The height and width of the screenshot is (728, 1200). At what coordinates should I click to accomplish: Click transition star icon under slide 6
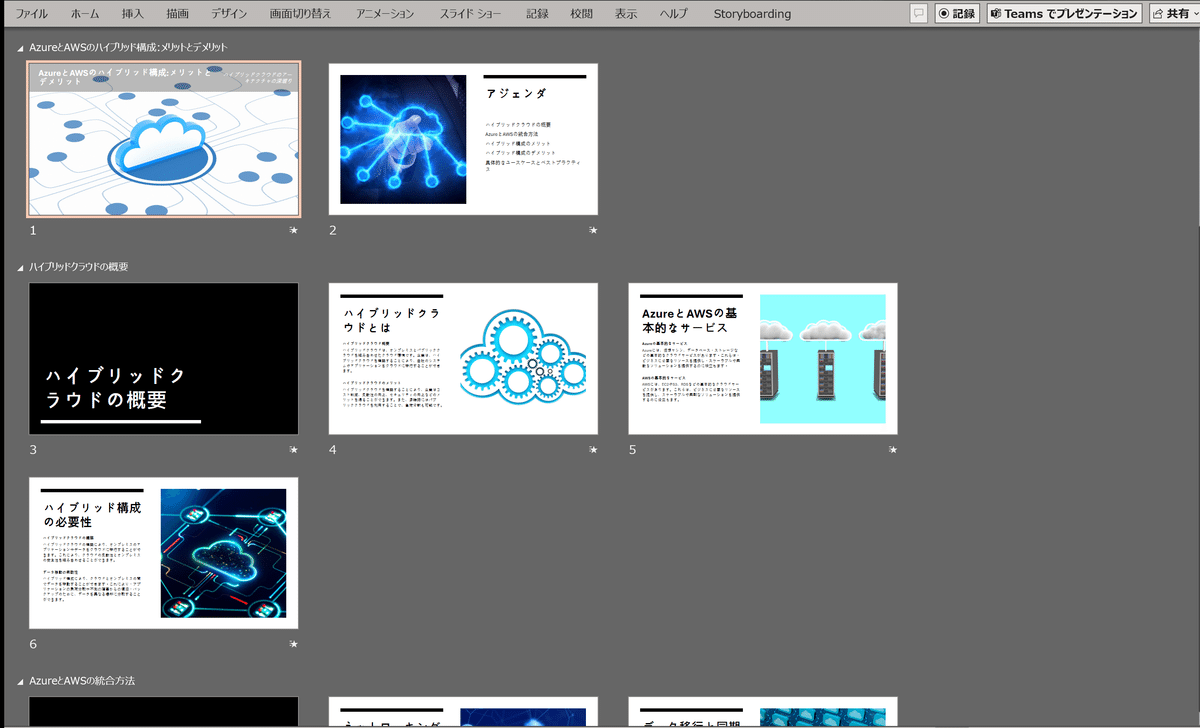click(x=293, y=645)
